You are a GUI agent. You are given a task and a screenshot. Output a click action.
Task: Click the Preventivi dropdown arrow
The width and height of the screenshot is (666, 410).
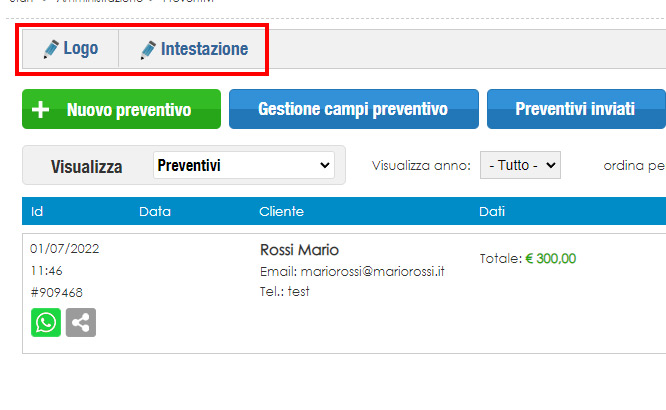click(325, 165)
